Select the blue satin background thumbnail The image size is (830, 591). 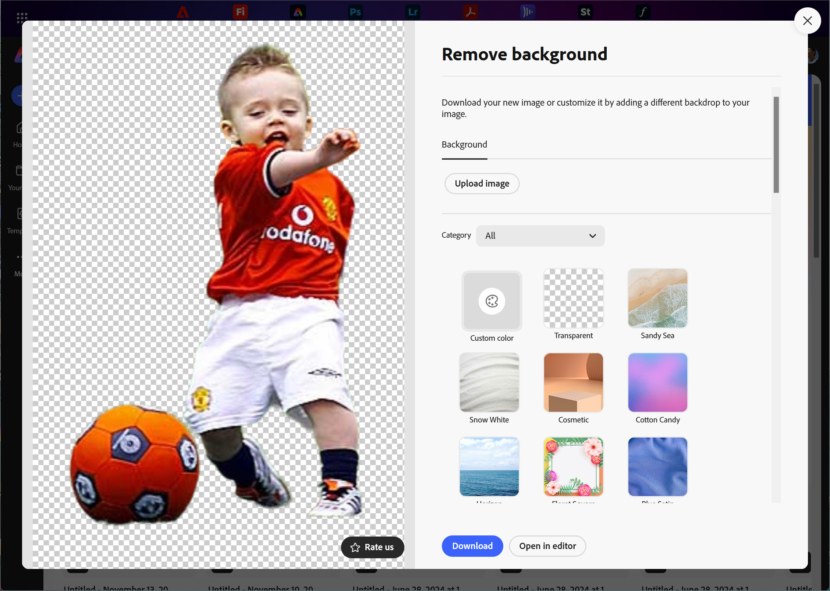(x=657, y=467)
